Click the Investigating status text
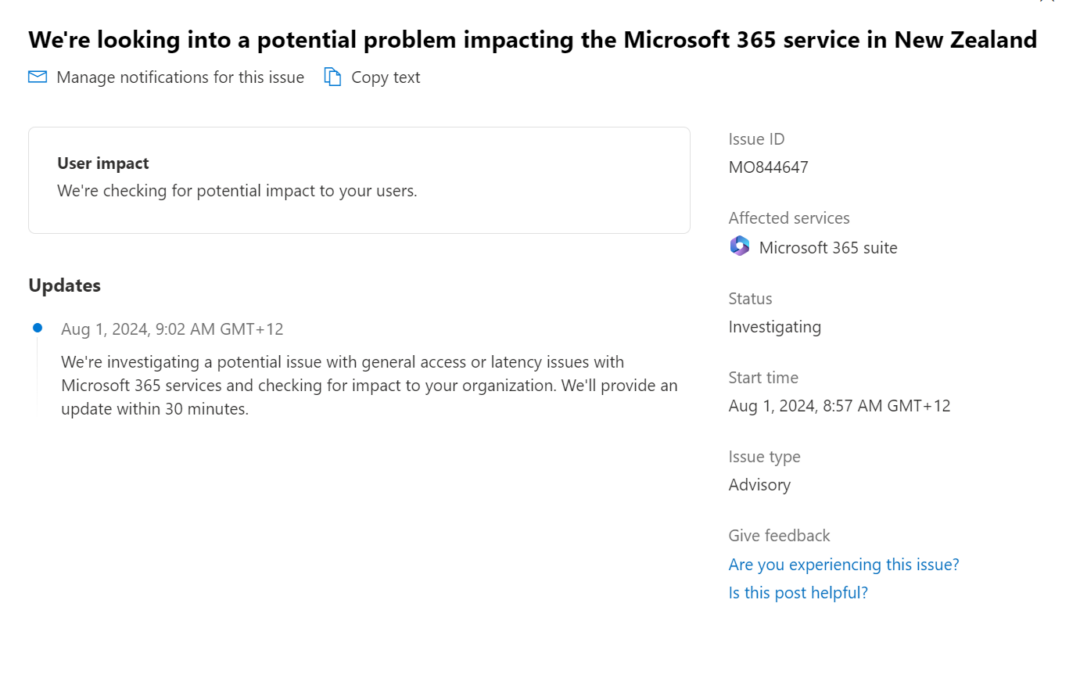Image resolution: width=1080 pixels, height=675 pixels. click(775, 326)
